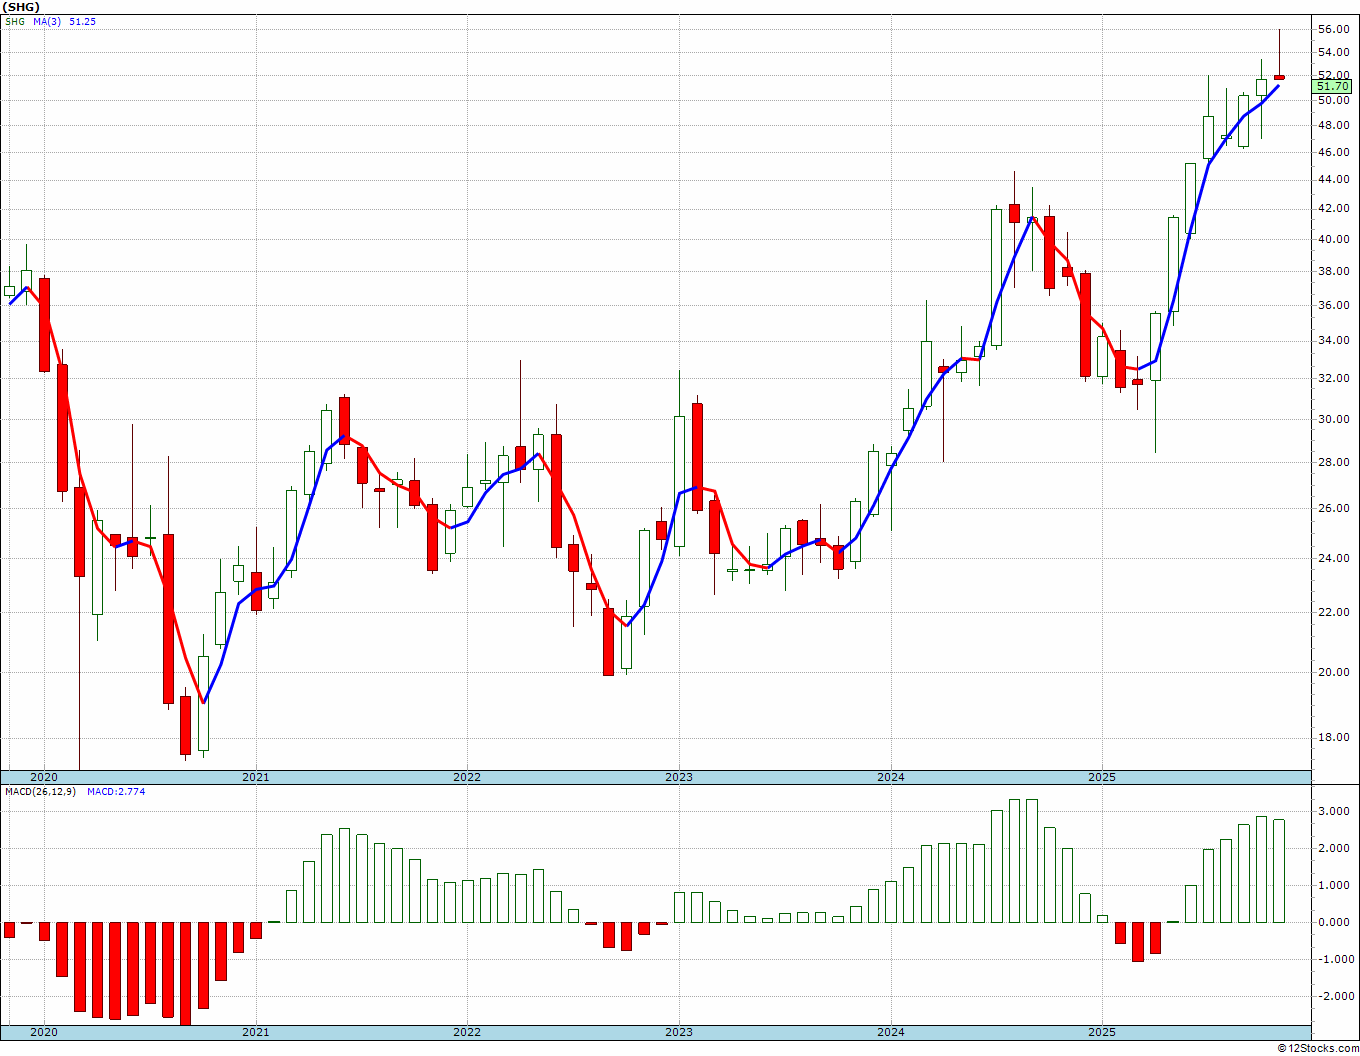Click the MACD(26,12,9) indicator label

click(38, 792)
